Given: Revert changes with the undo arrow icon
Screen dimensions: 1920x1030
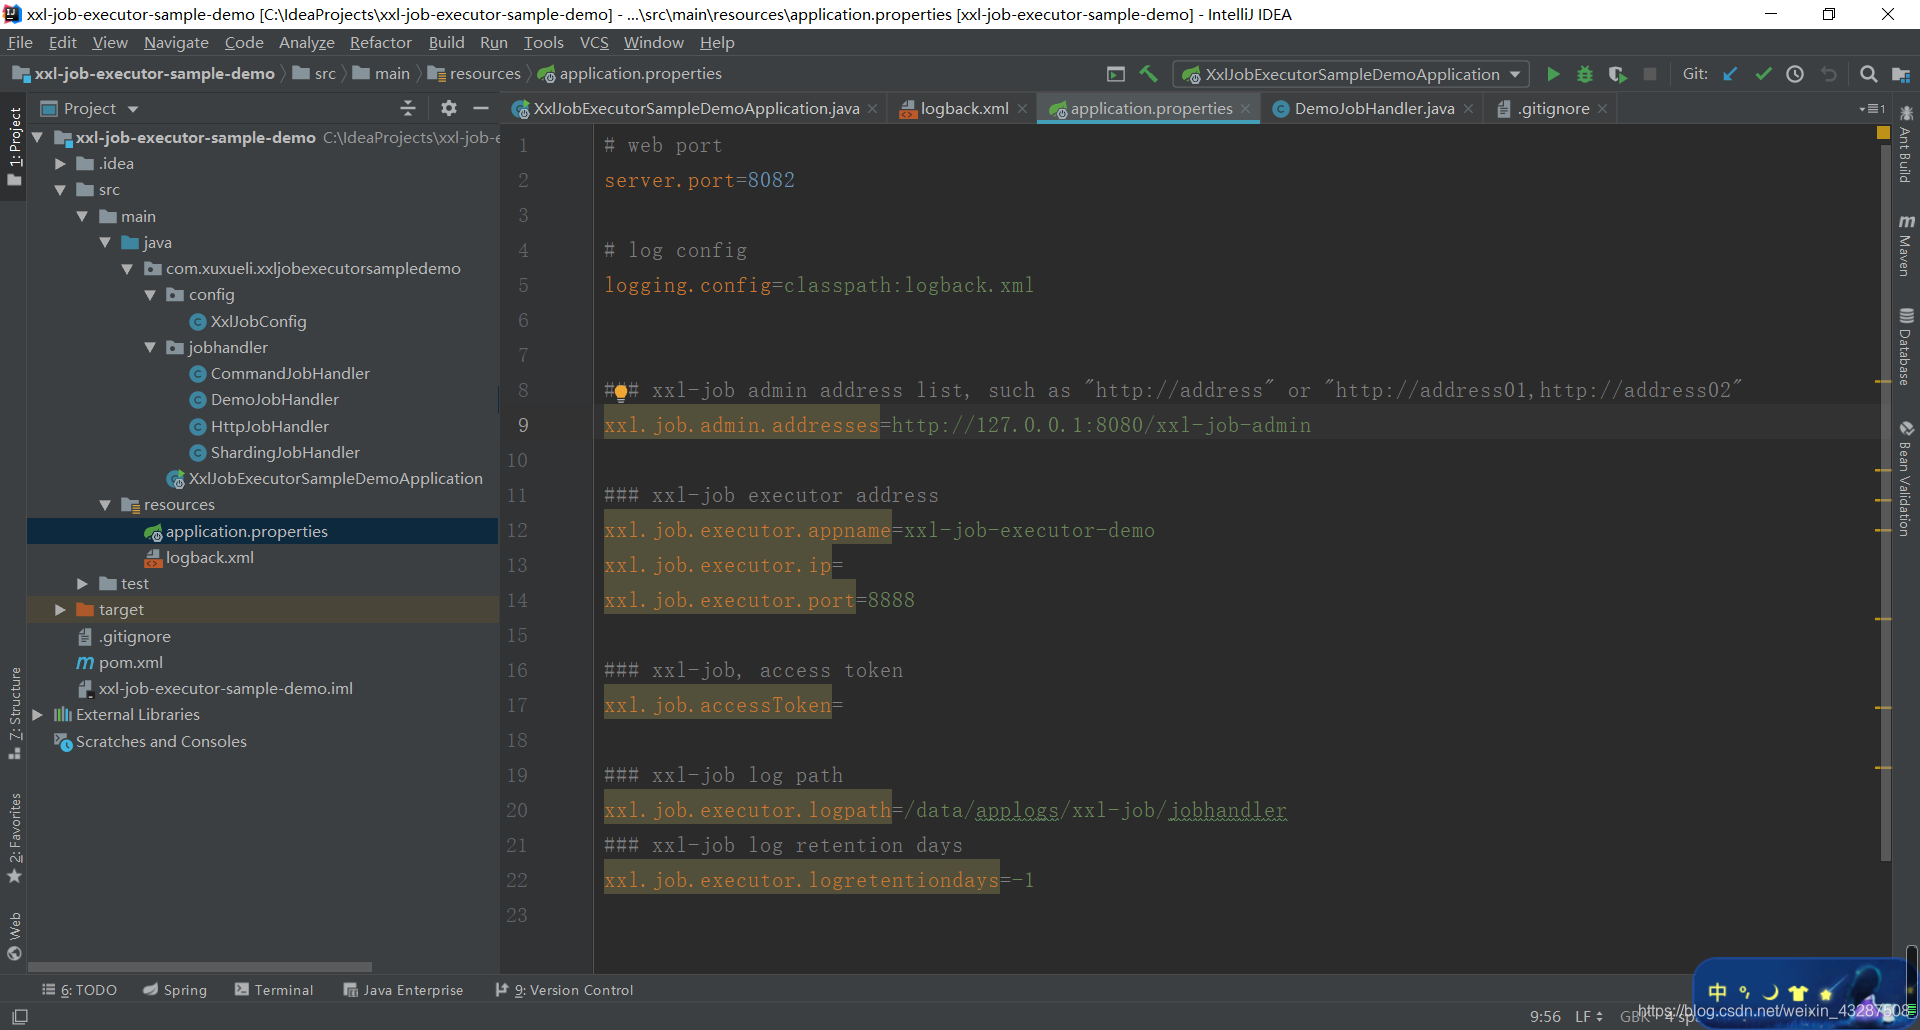Looking at the screenshot, I should click(1829, 74).
